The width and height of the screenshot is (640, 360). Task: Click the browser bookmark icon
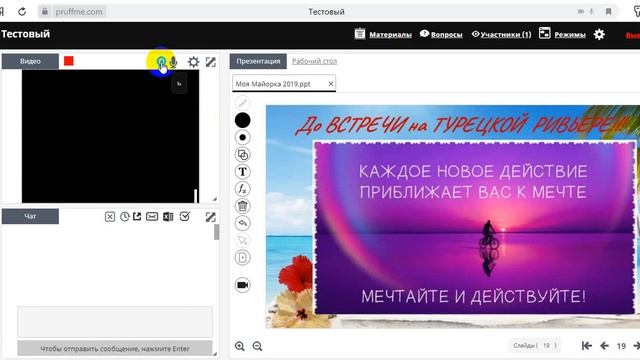click(608, 11)
